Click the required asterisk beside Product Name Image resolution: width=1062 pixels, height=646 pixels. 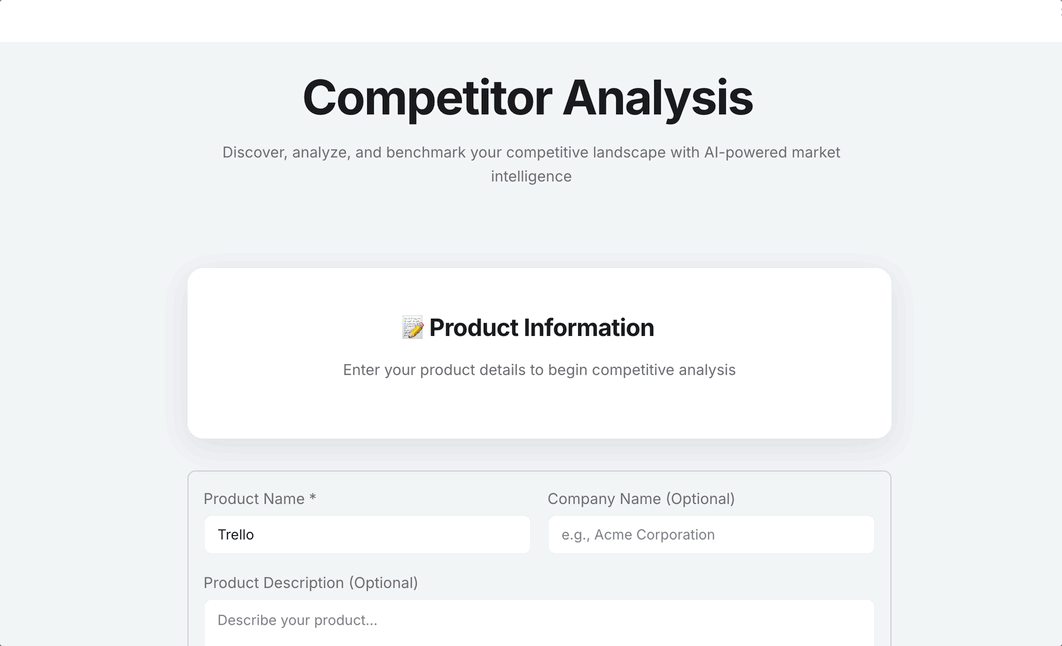click(x=313, y=498)
